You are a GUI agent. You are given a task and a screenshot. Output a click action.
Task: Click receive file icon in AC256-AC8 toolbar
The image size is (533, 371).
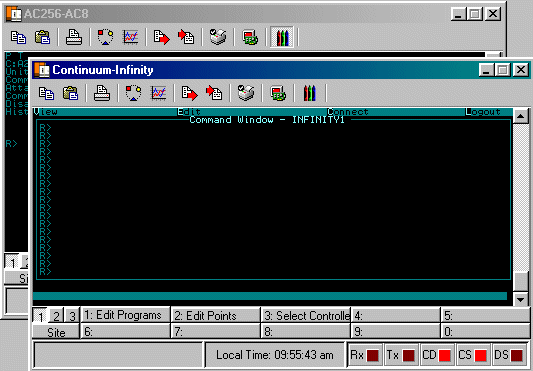coord(186,37)
